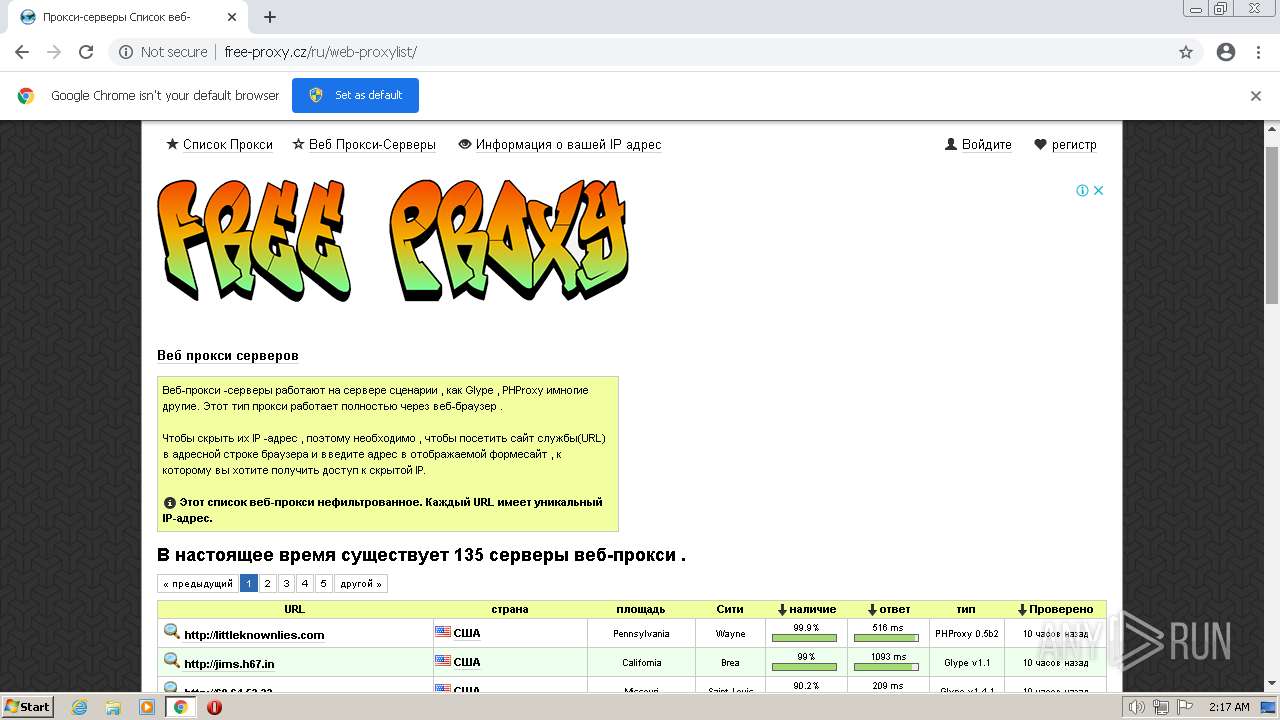Click magnifier icon for littleknownlies.com row
The image size is (1280, 720).
172,632
